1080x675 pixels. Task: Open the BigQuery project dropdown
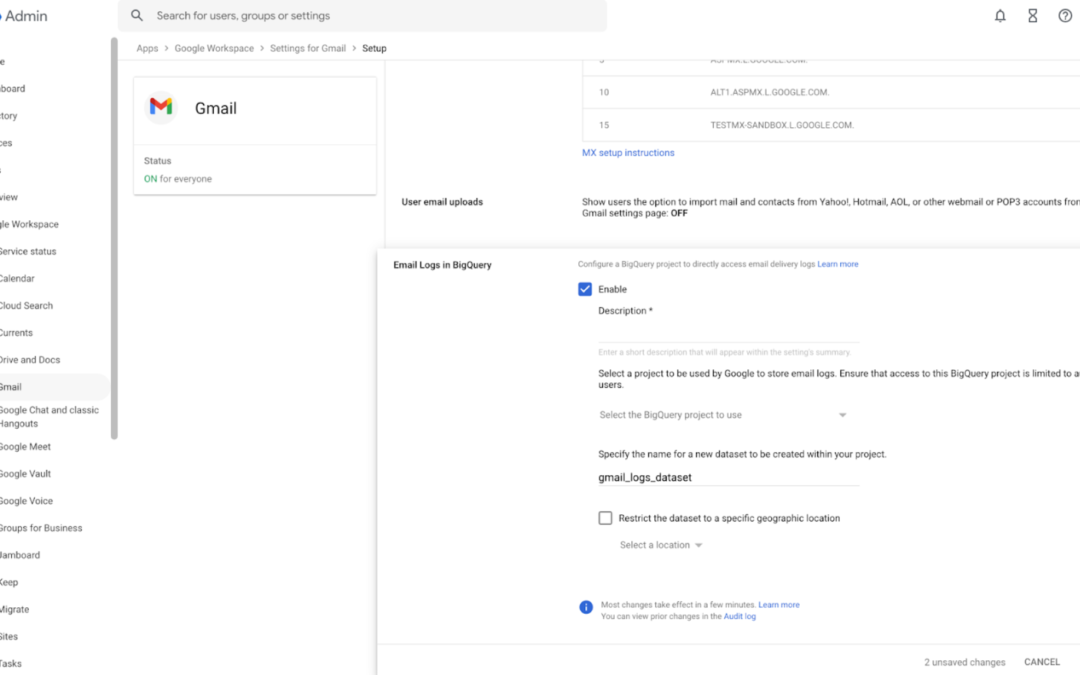click(x=723, y=415)
